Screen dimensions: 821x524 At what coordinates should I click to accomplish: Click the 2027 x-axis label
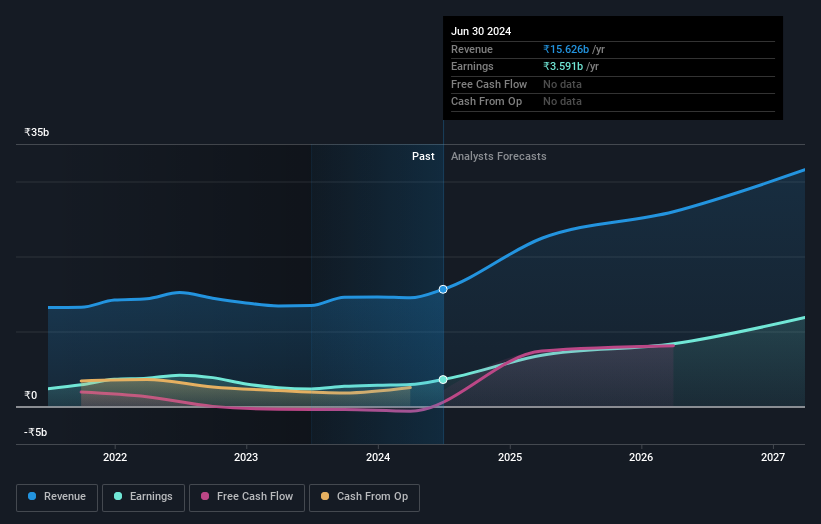773,457
